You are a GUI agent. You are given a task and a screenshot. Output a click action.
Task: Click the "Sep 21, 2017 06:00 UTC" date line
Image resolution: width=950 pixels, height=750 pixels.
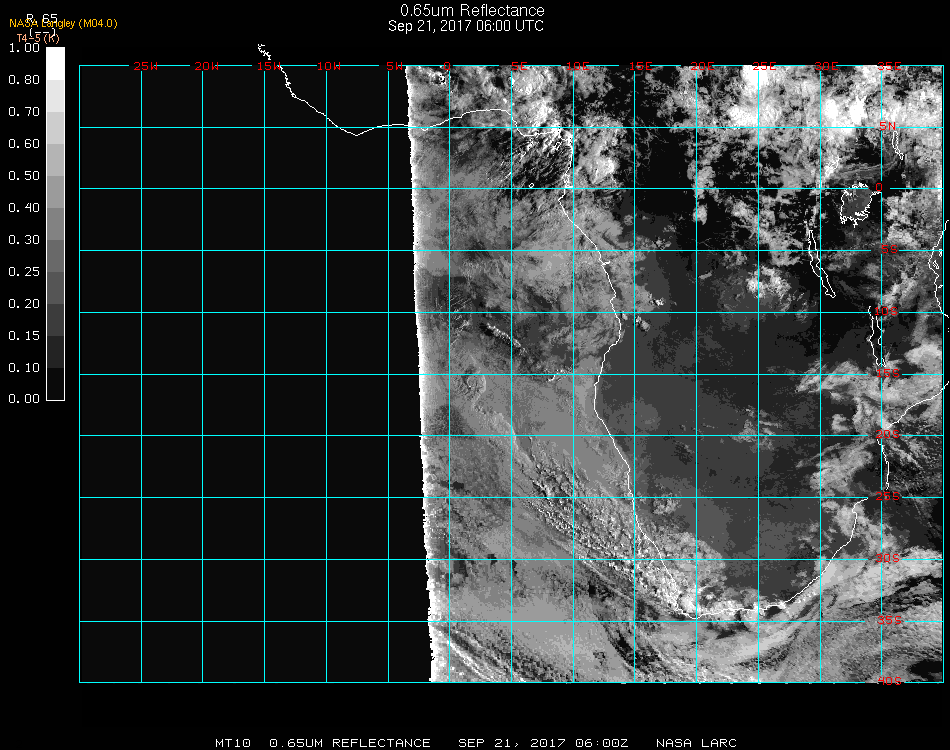click(466, 26)
